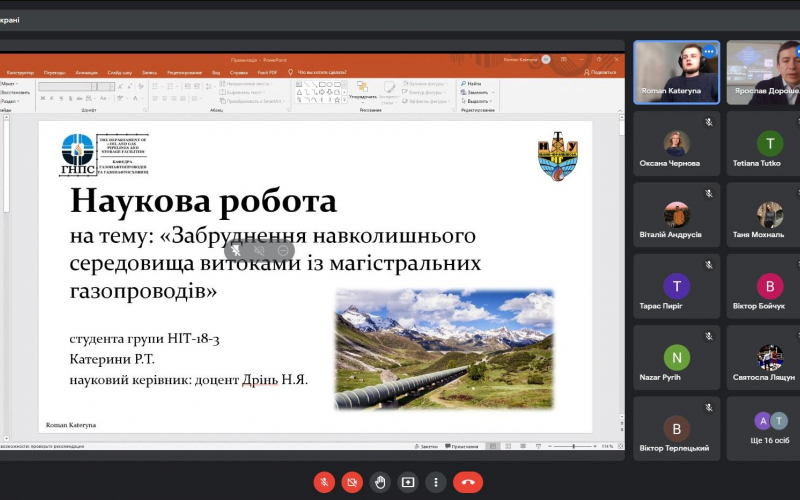Click Восстановить in the slides group
The image size is (800, 500).
click(x=15, y=92)
